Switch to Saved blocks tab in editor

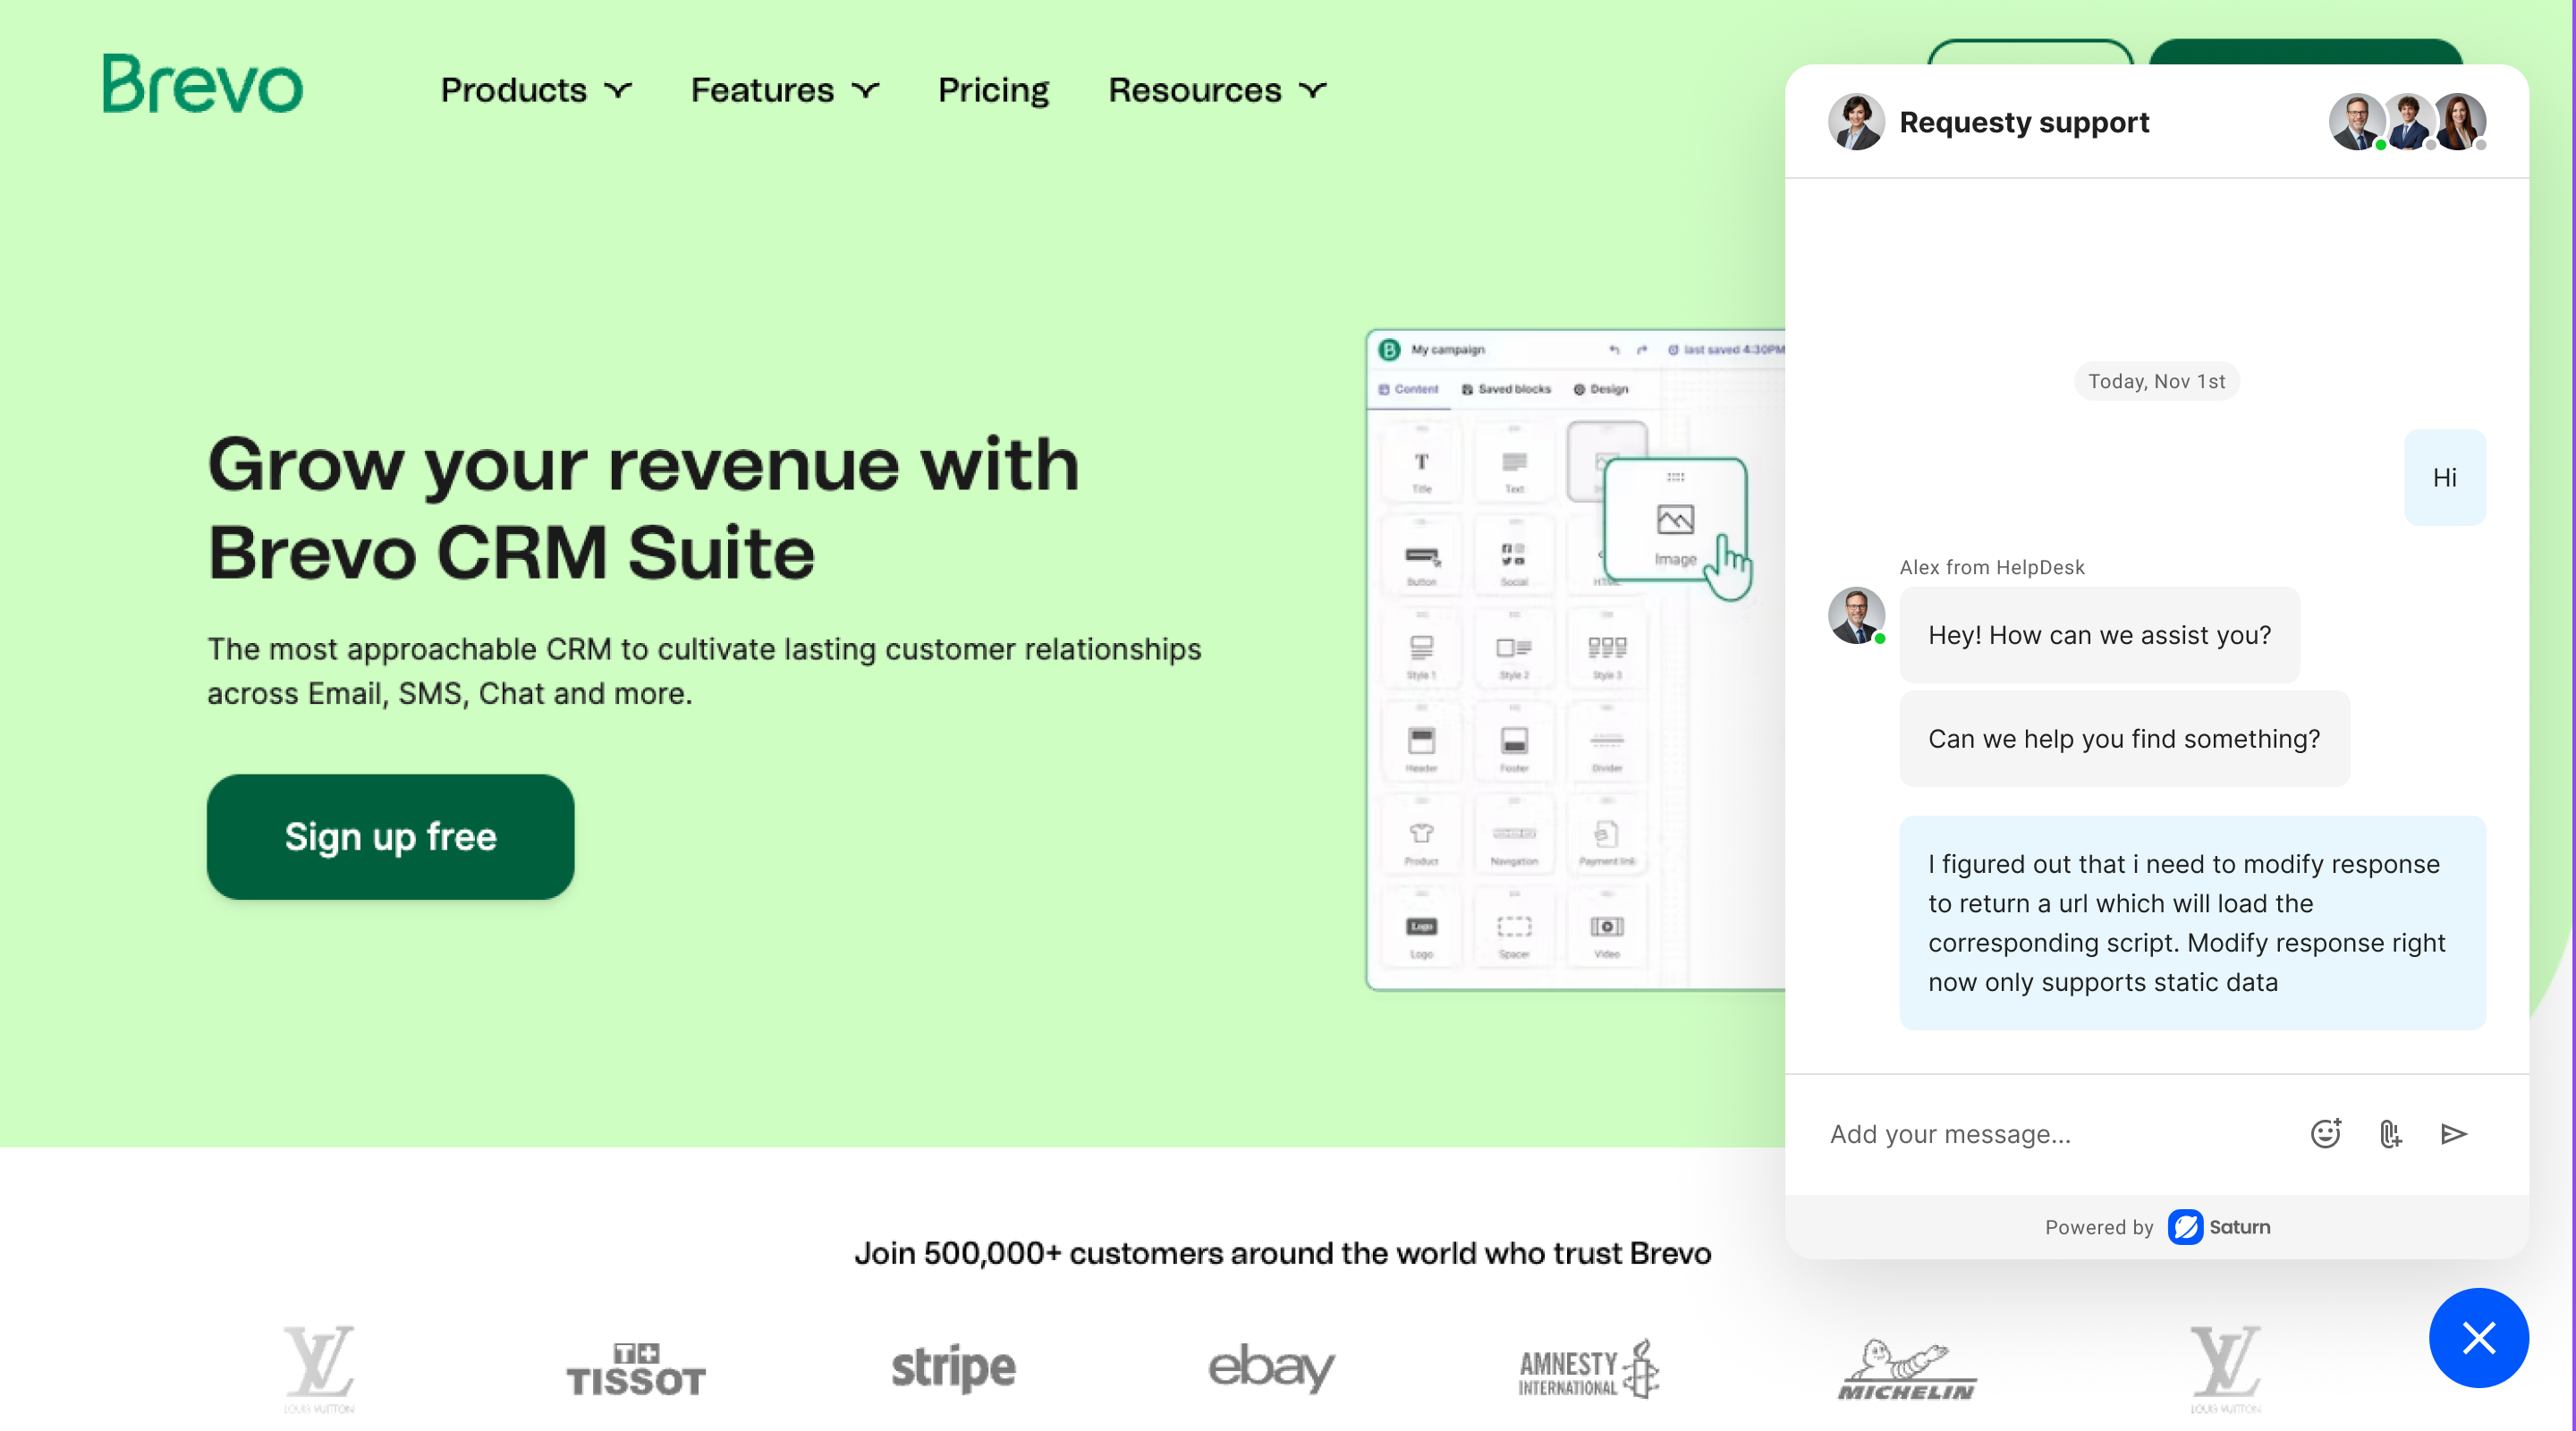coord(1506,389)
